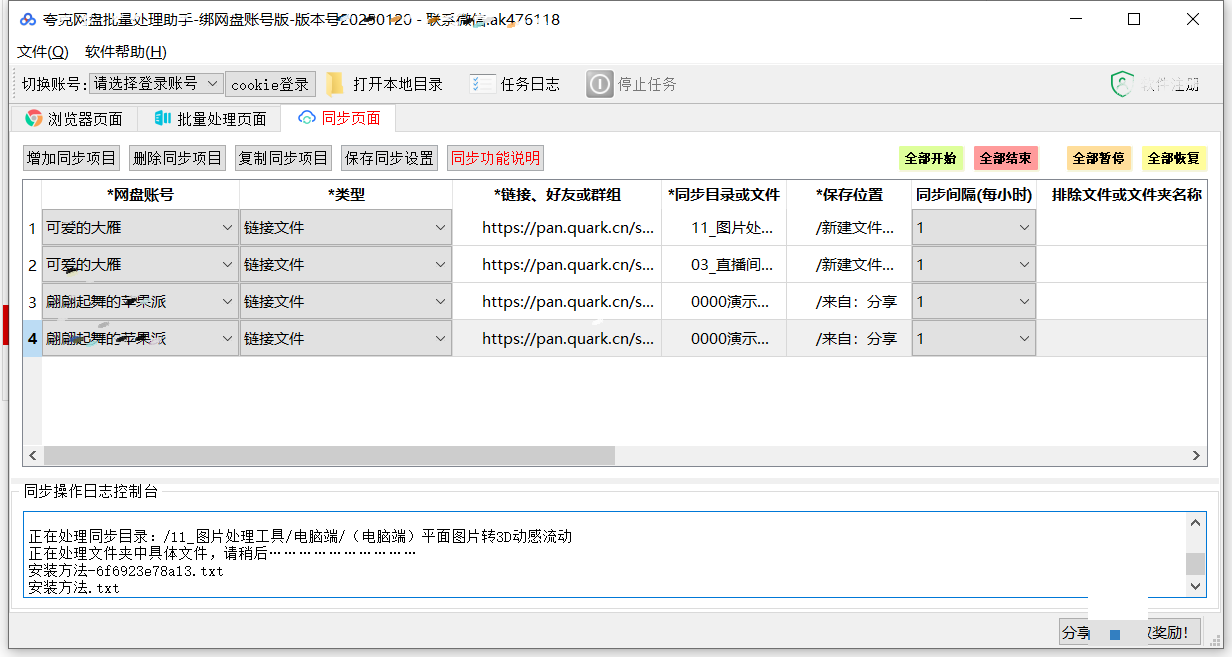Click the bar-chart icon on 批量处理页面 tab

pos(164,118)
